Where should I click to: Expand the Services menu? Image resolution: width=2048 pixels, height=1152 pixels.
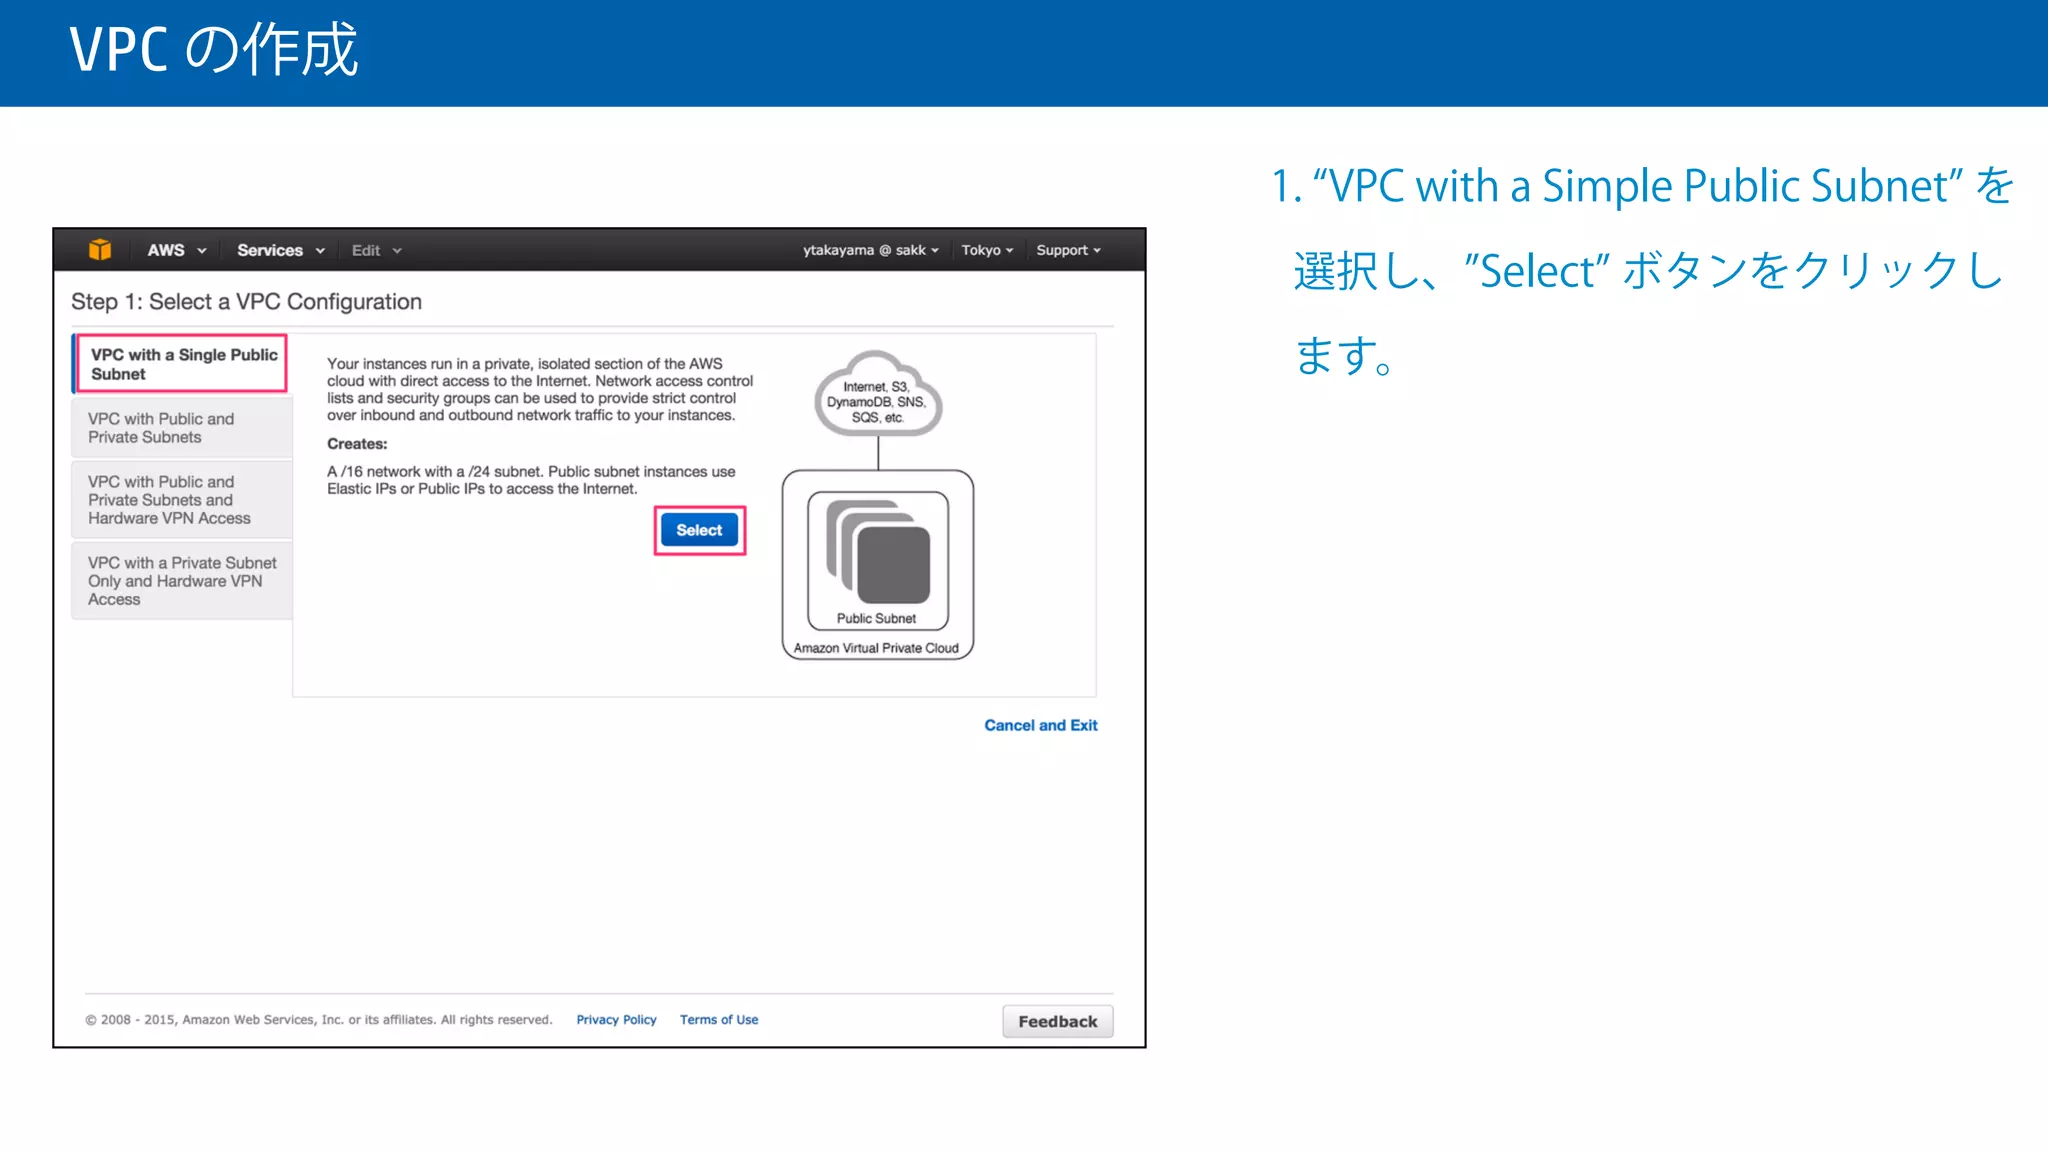(281, 250)
